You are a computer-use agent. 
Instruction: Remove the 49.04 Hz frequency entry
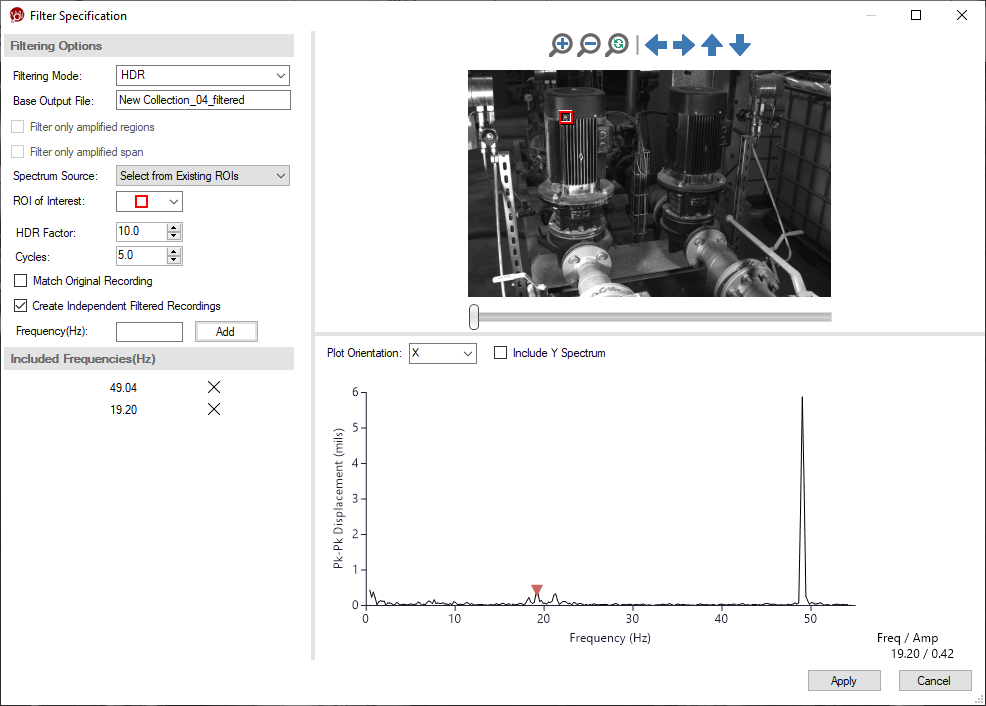point(213,388)
